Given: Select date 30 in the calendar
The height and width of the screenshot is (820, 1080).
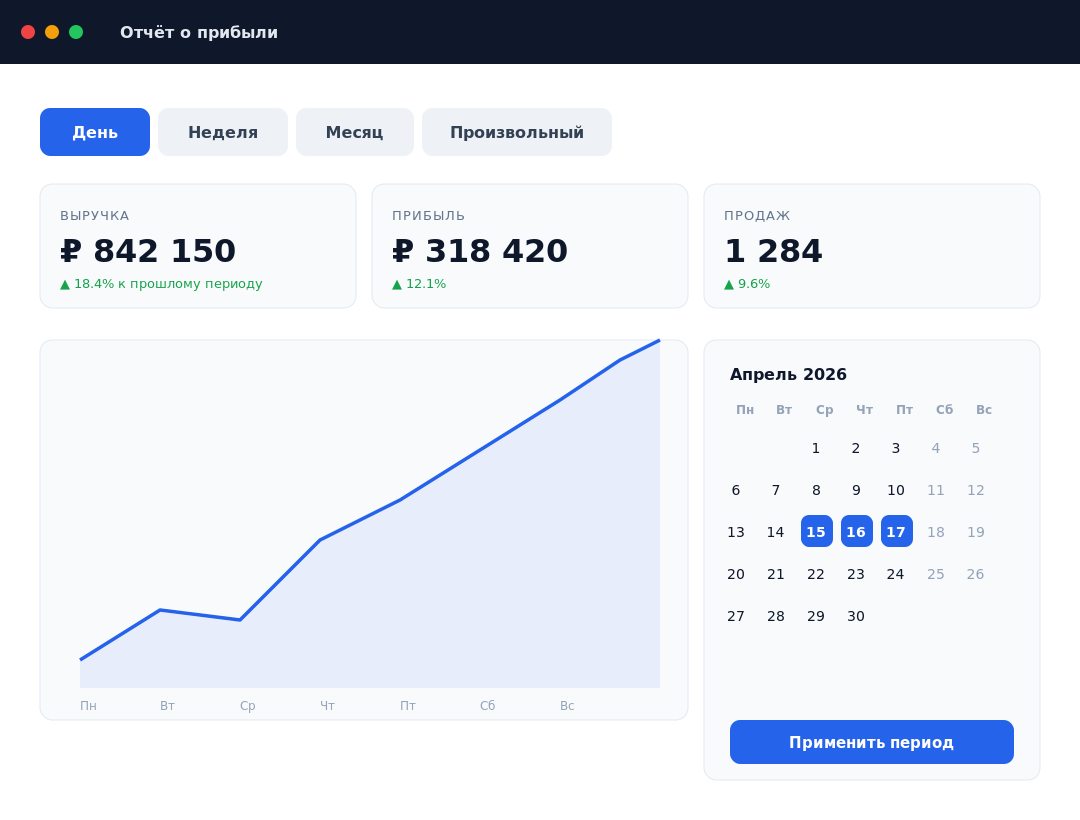Looking at the screenshot, I should (x=856, y=616).
